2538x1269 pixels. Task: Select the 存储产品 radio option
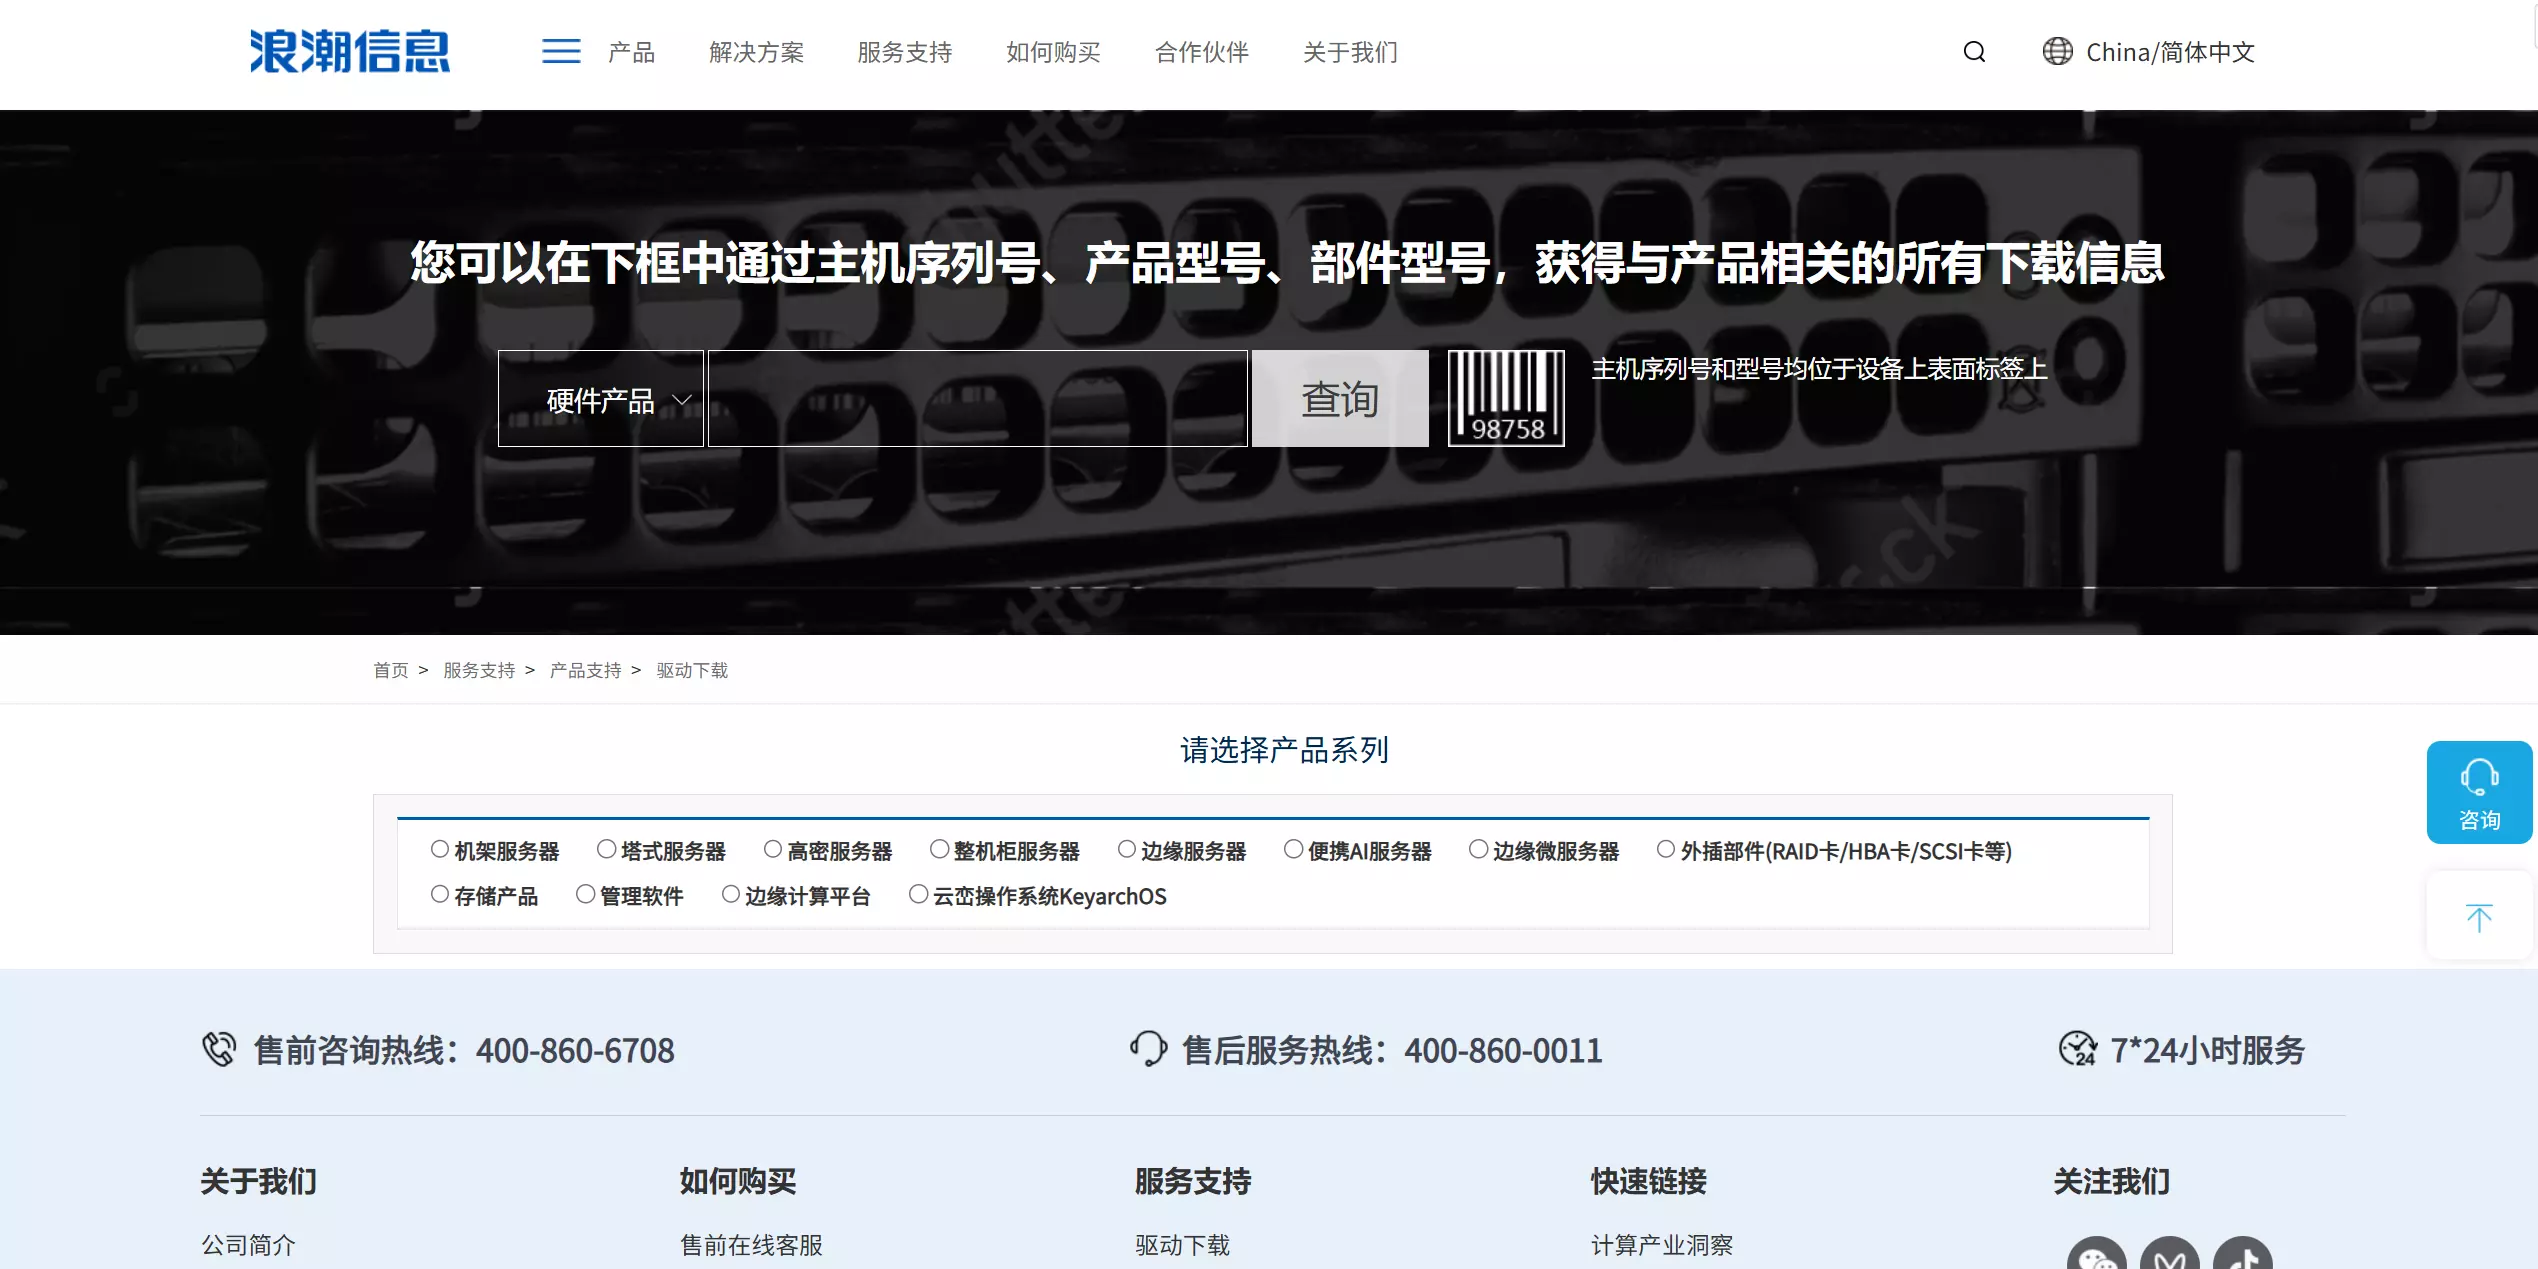tap(440, 894)
